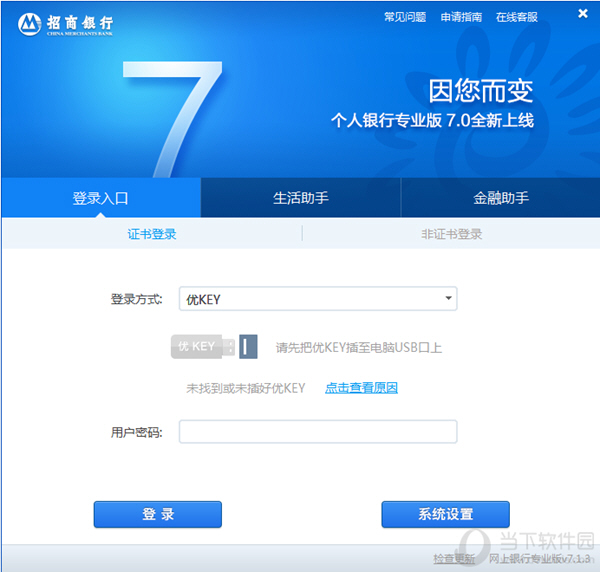The width and height of the screenshot is (600, 572).
Task: Open the 登录方式 dropdown showing 优KEY
Action: [318, 298]
